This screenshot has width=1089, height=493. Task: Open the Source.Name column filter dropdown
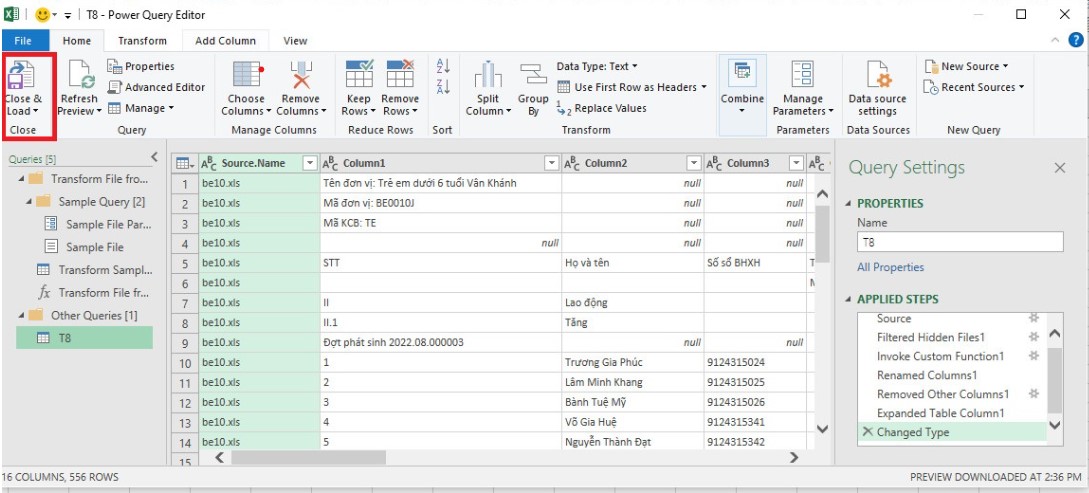(x=310, y=163)
